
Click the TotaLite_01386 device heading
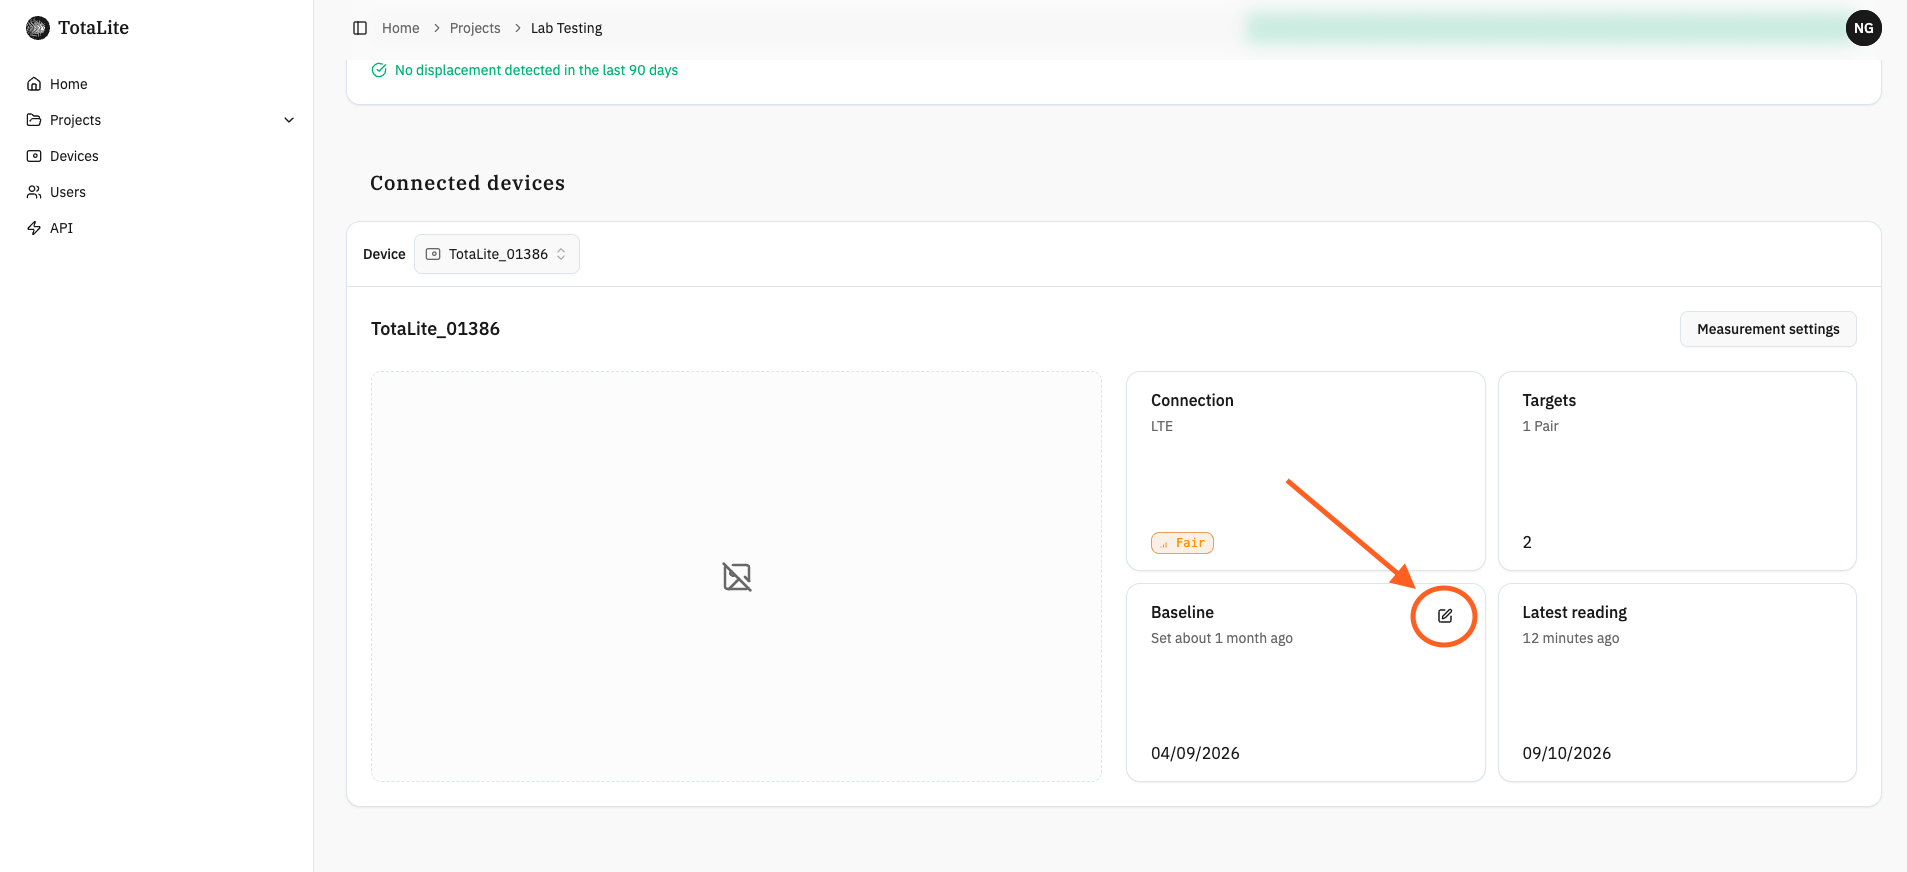point(435,329)
